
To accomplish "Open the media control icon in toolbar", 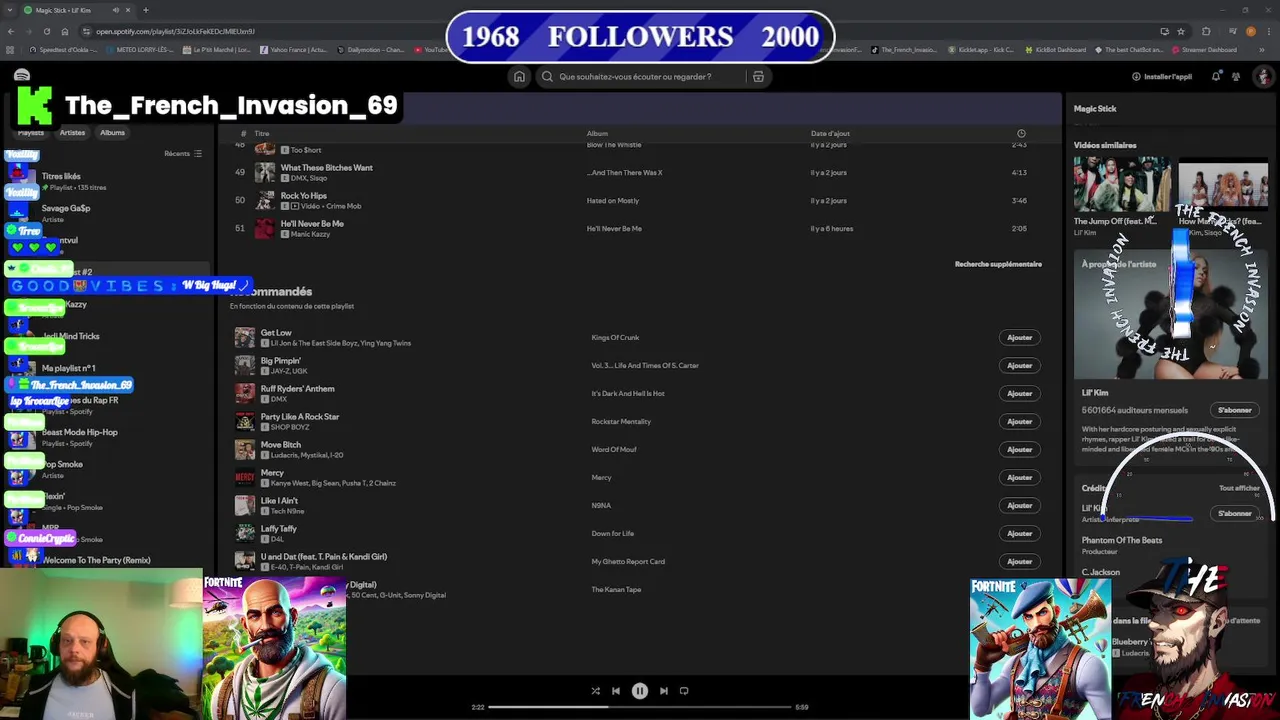I will tap(1231, 31).
